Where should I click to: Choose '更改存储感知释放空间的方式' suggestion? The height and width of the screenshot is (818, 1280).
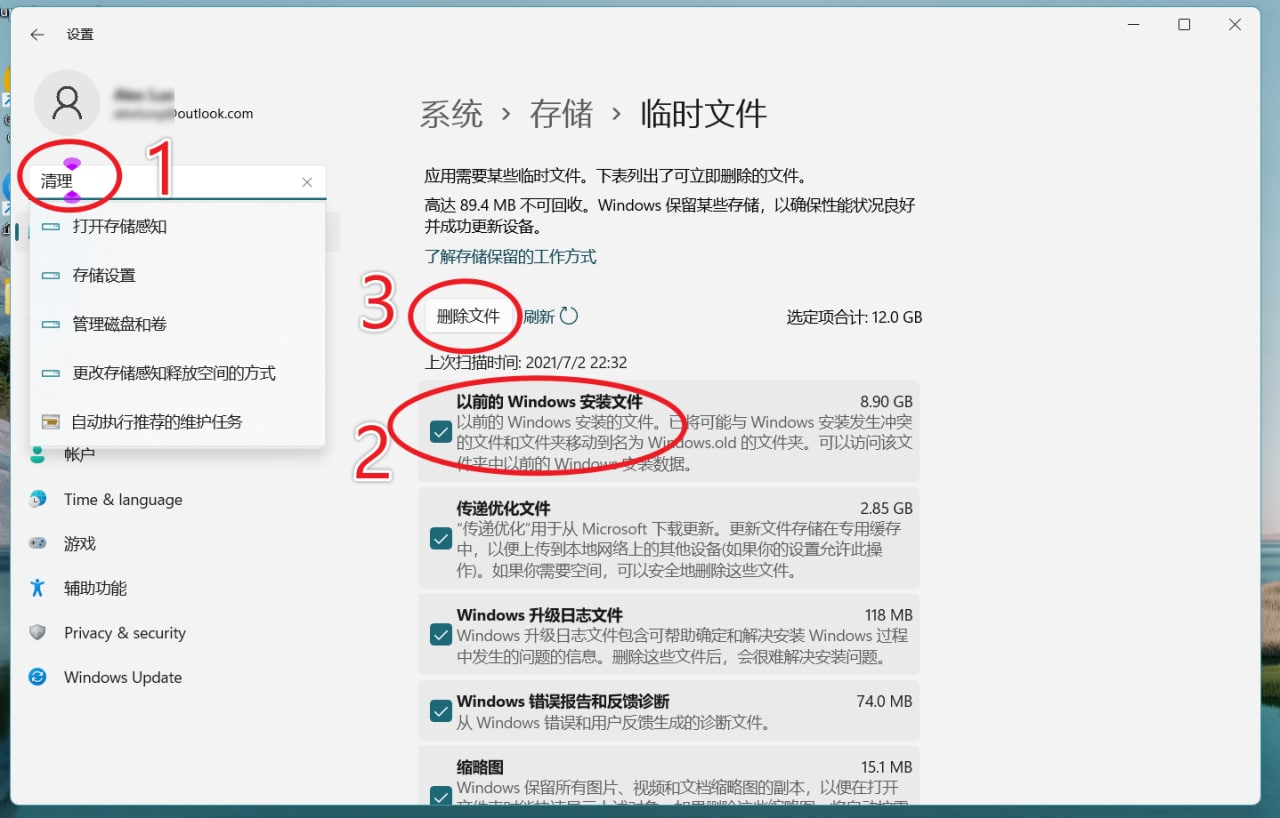[174, 373]
